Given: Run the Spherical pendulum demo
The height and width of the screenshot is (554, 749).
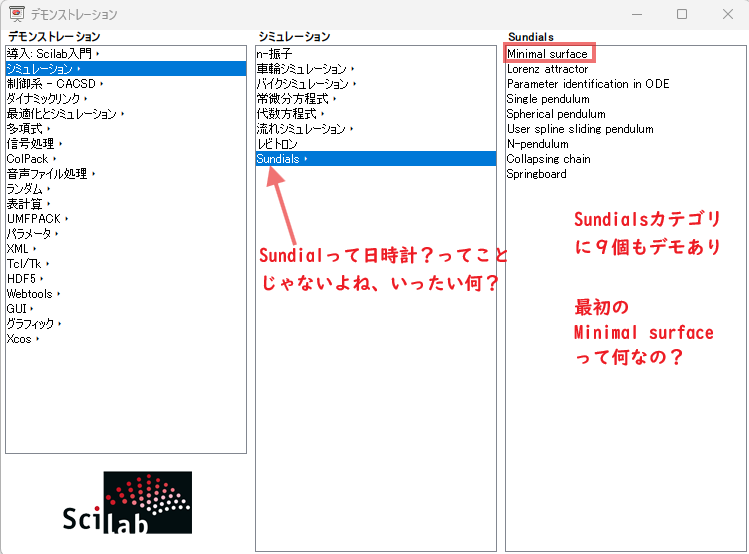Looking at the screenshot, I should pos(626,114).
